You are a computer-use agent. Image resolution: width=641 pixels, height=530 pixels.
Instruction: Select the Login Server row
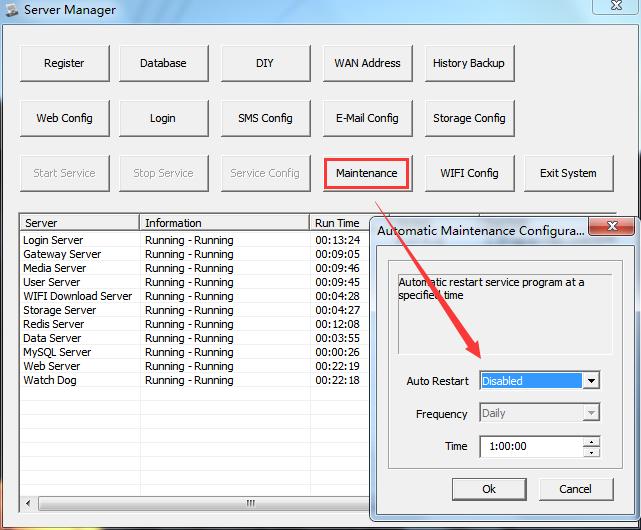click(x=195, y=240)
